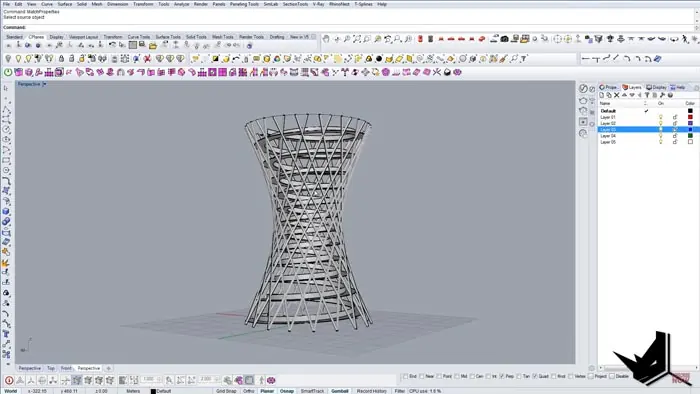700x394 pixels.
Task: Open the Layers panel tab
Action: tap(632, 87)
